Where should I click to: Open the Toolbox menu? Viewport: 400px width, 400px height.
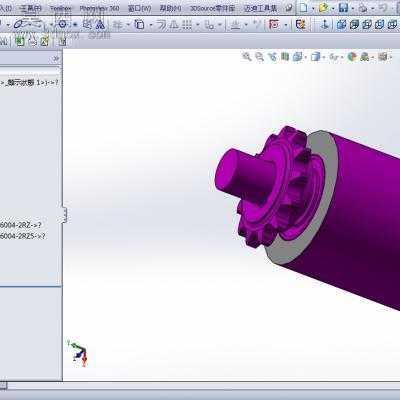(x=61, y=8)
